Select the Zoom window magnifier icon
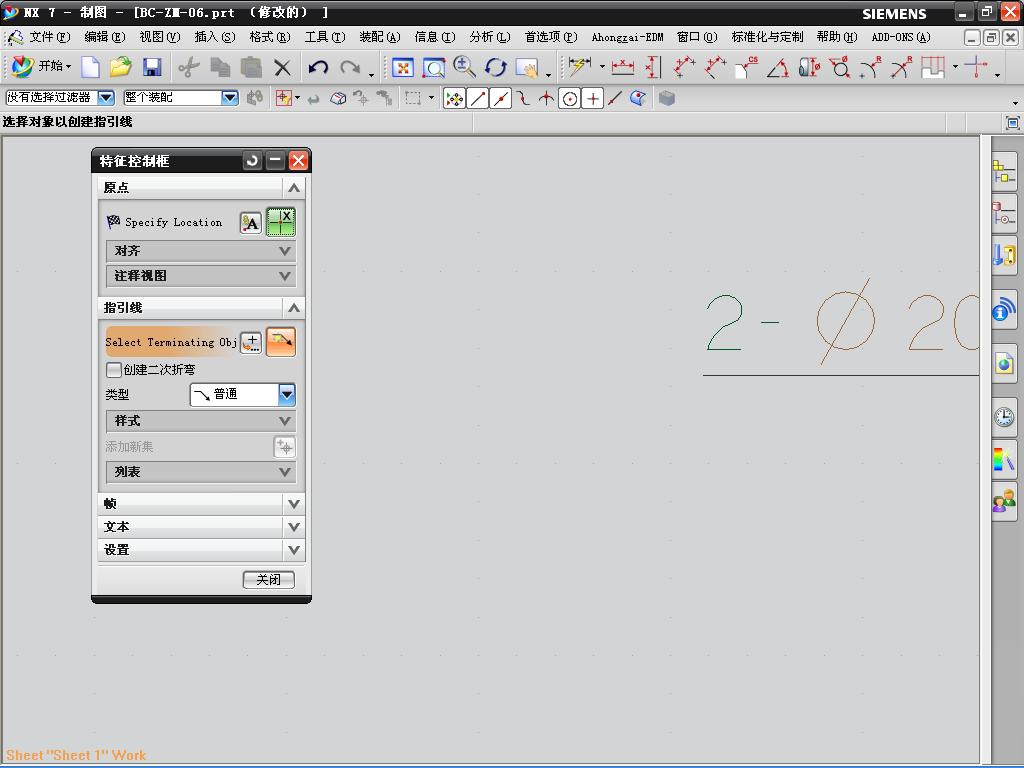The width and height of the screenshot is (1024, 768). (434, 67)
